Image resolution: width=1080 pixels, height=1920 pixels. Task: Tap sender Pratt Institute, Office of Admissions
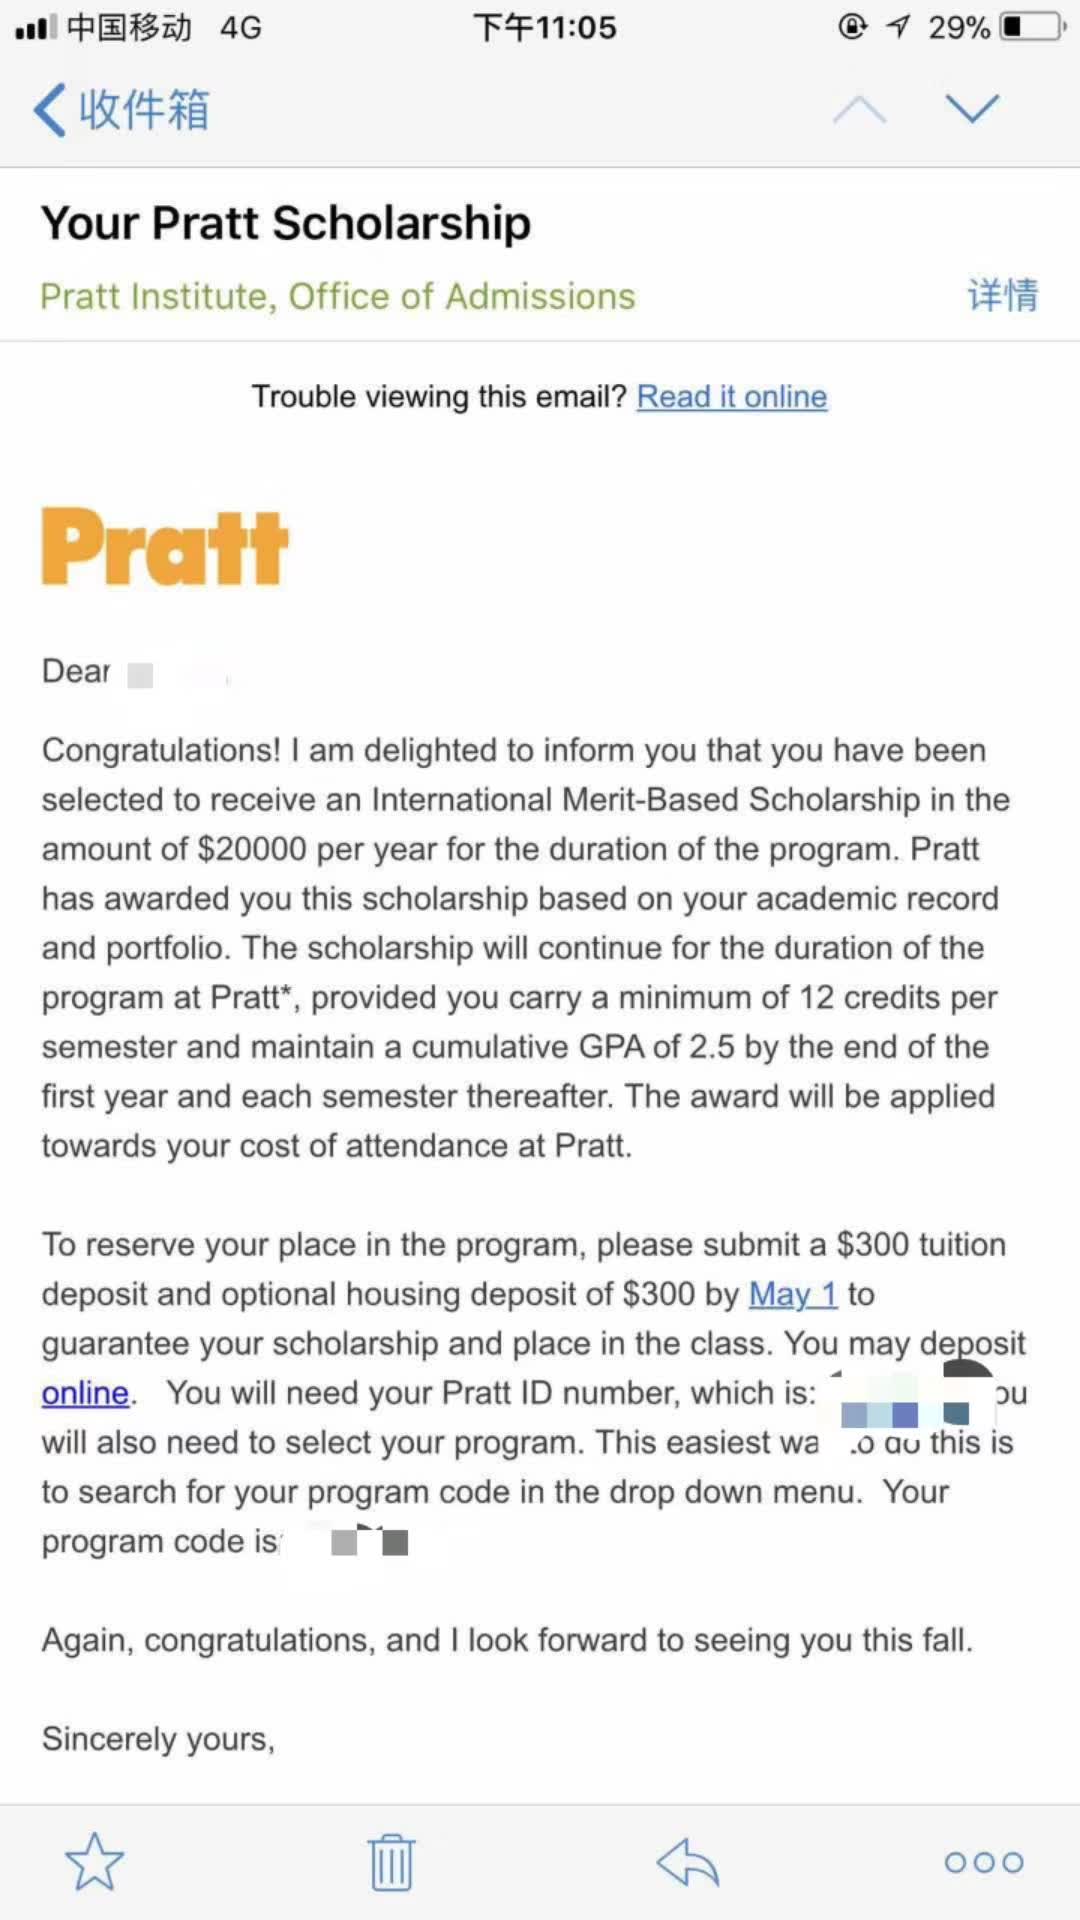click(x=337, y=297)
